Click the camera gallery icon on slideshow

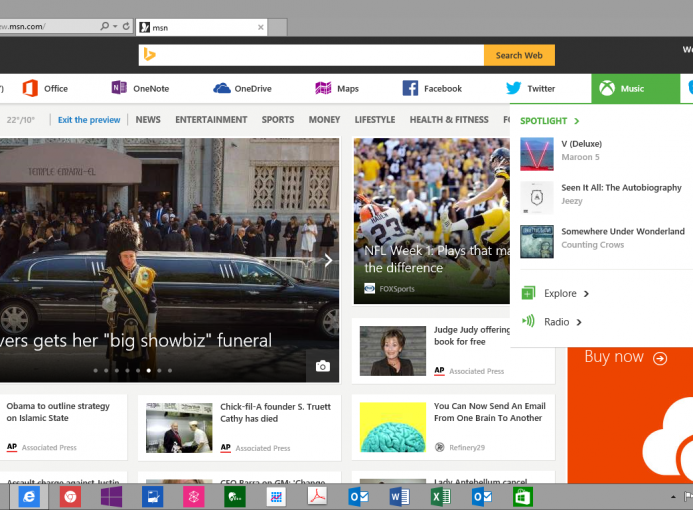[x=323, y=366]
